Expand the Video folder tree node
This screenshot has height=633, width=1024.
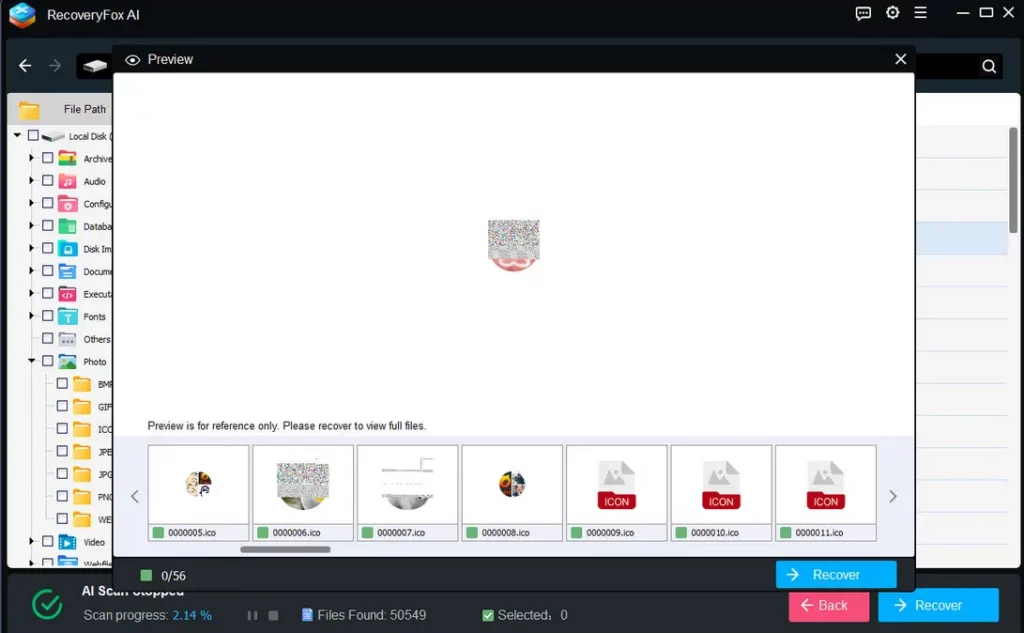[x=32, y=542]
